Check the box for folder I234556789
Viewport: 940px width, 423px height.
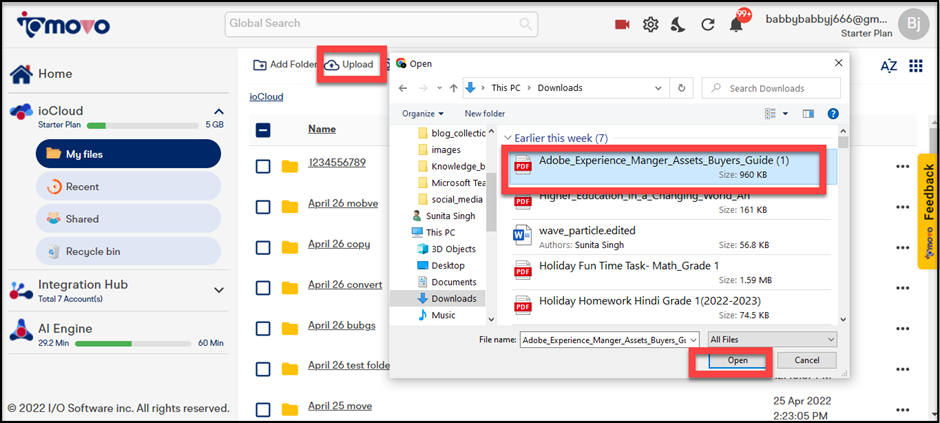(x=263, y=167)
